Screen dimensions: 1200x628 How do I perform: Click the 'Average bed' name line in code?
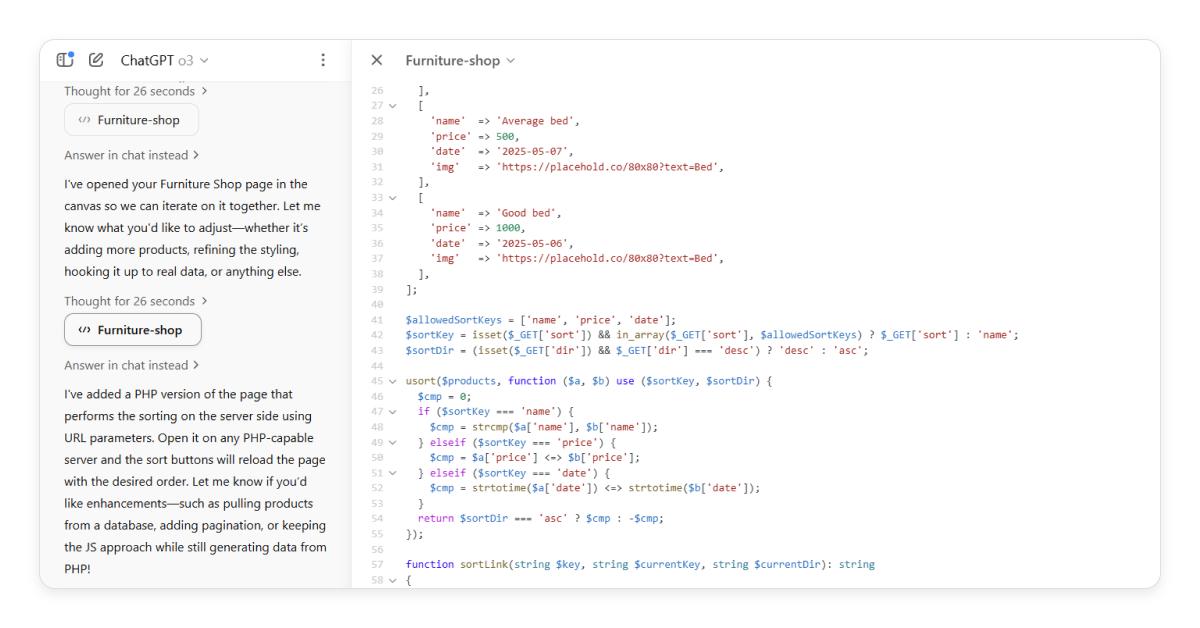505,121
